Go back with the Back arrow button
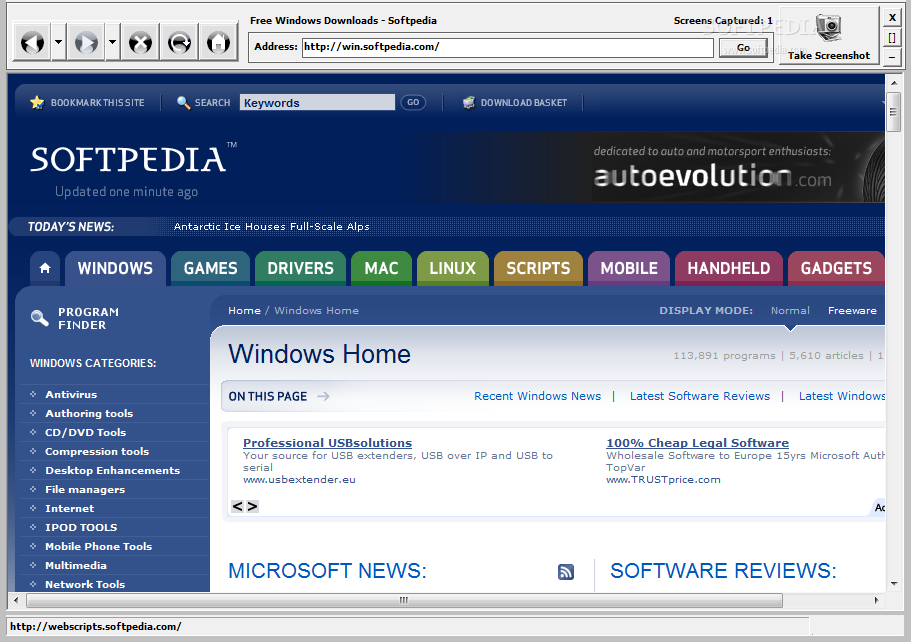 tap(32, 42)
